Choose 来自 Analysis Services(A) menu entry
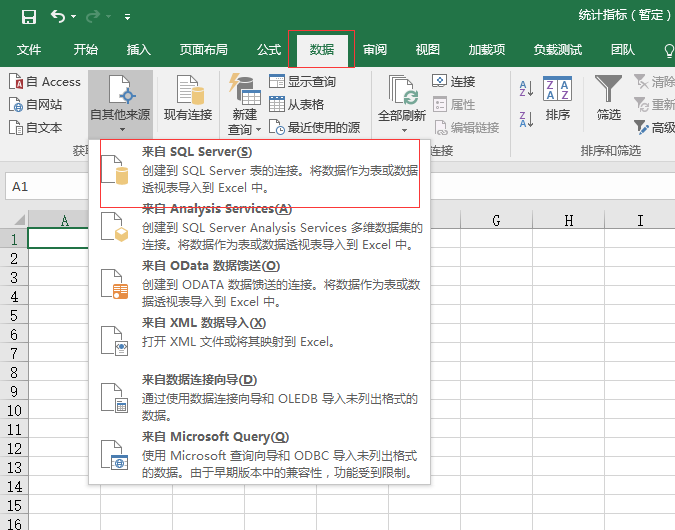 point(260,227)
